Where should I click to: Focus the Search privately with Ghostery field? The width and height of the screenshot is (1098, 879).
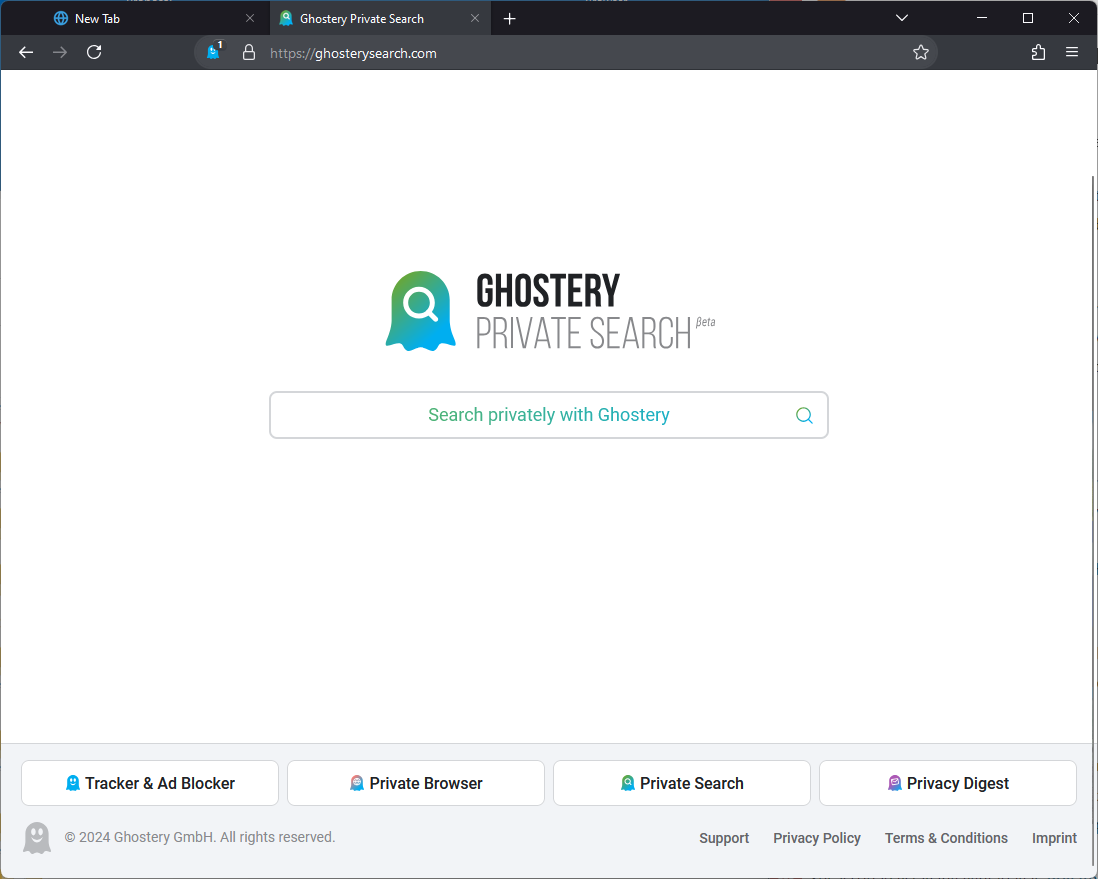tap(530, 415)
